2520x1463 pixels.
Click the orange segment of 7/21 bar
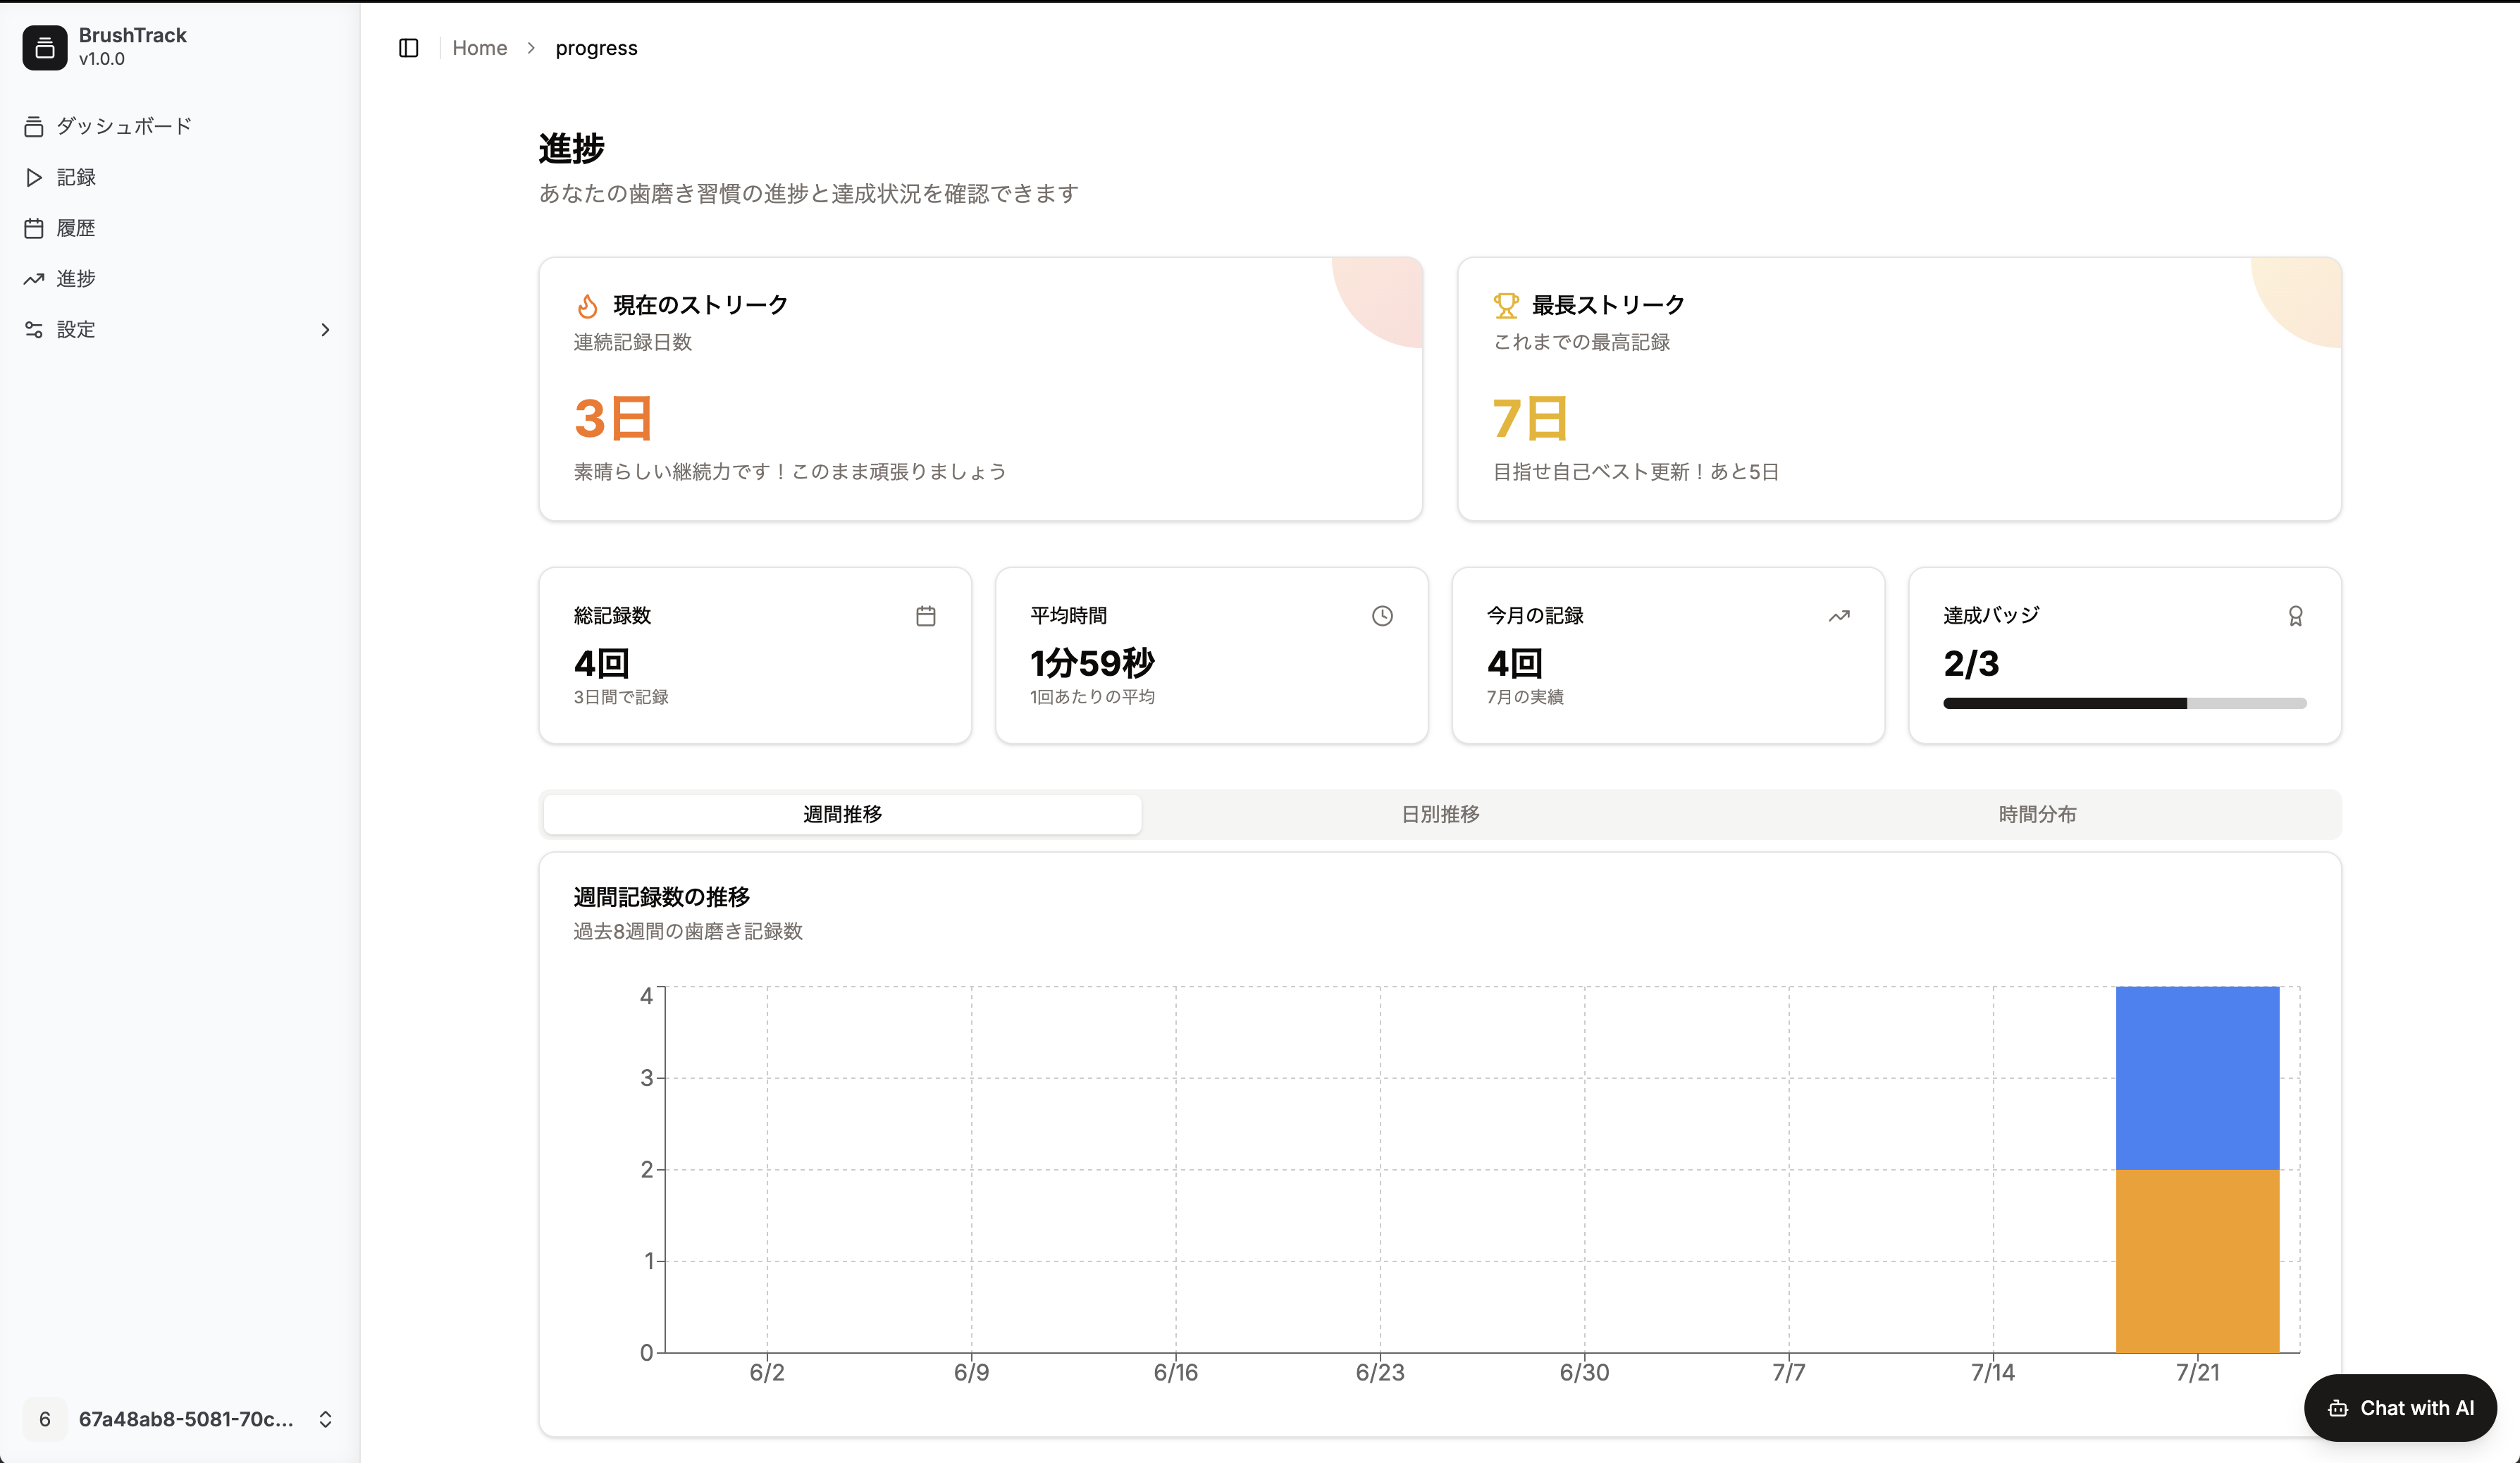2197,1261
